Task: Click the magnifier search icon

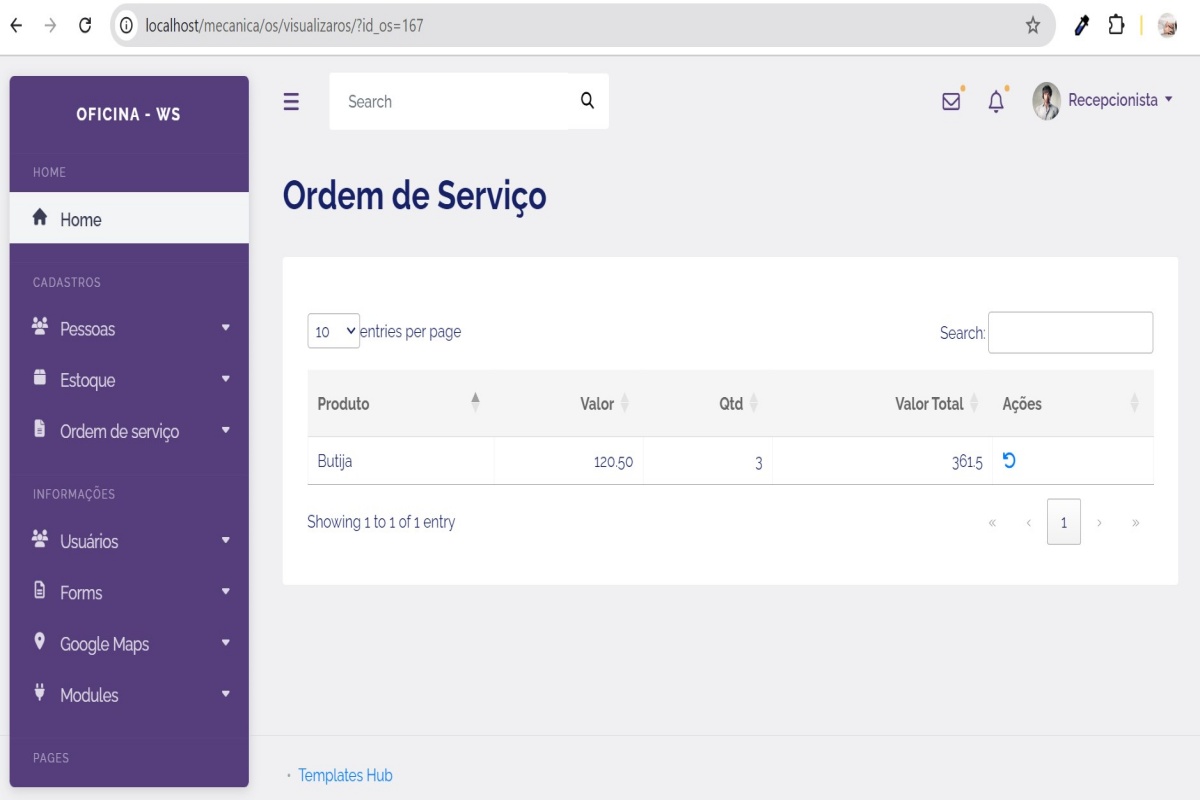Action: tap(587, 101)
